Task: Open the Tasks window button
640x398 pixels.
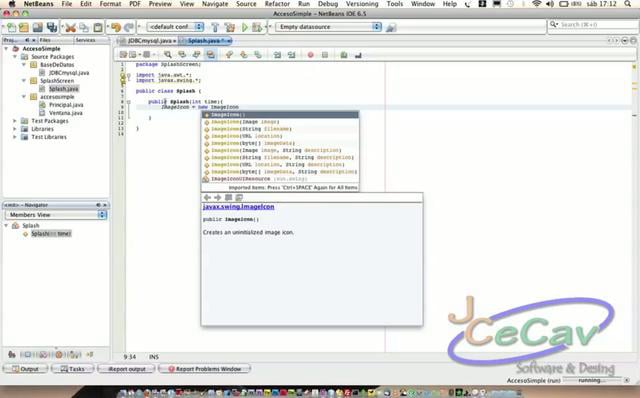Action: tap(73, 369)
